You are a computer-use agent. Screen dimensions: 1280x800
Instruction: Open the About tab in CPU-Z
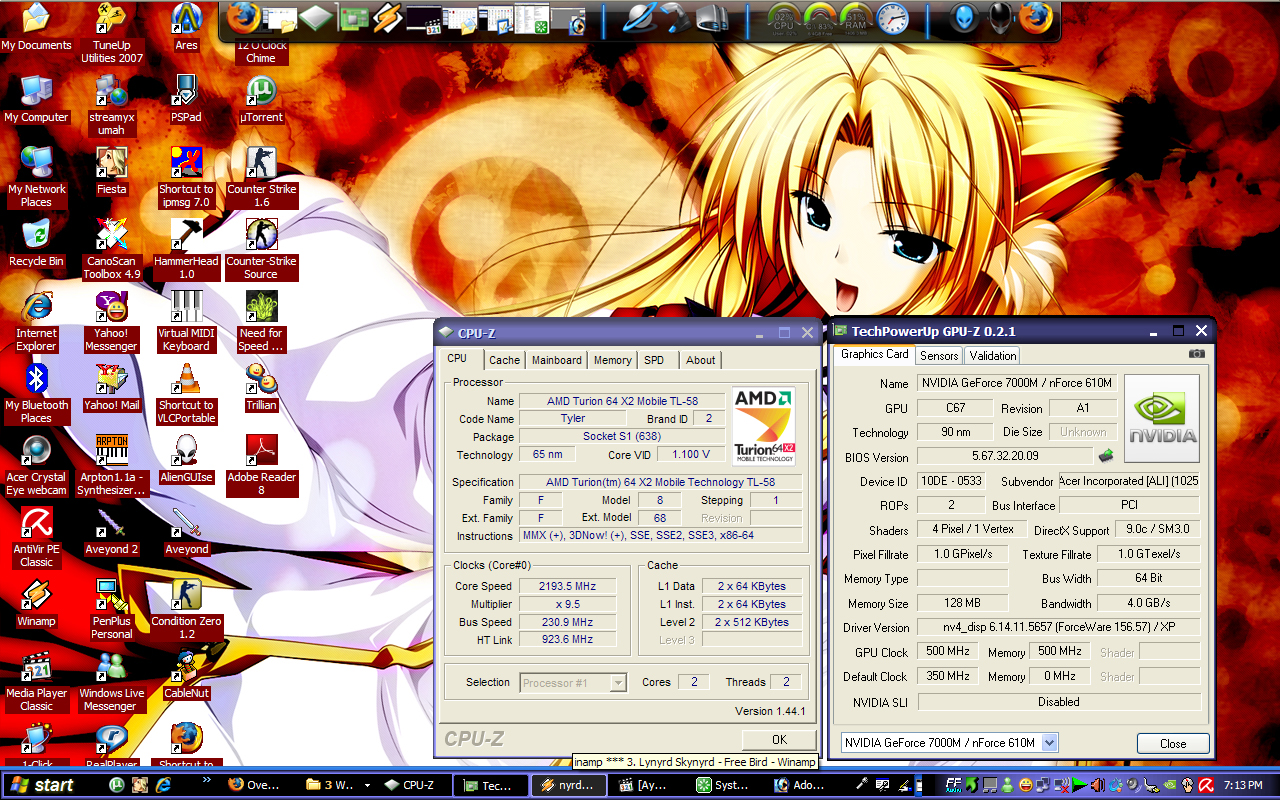pyautogui.click(x=700, y=360)
